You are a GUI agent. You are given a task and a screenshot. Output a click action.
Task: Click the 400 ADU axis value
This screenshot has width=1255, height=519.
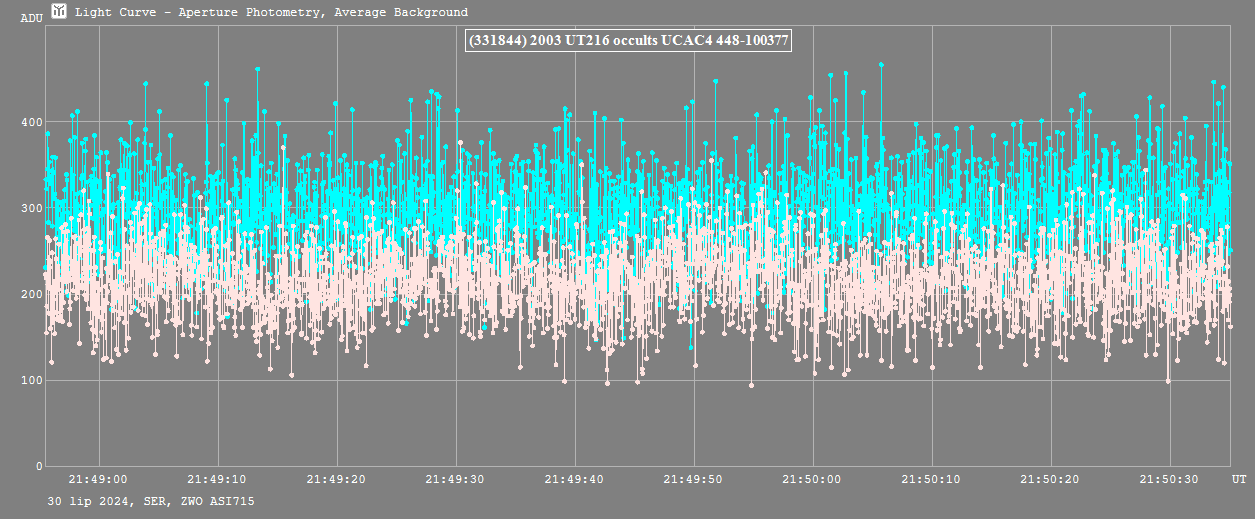[32, 123]
